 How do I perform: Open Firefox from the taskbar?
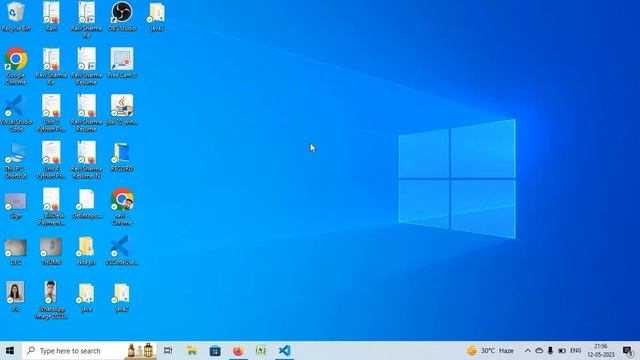[x=238, y=351]
